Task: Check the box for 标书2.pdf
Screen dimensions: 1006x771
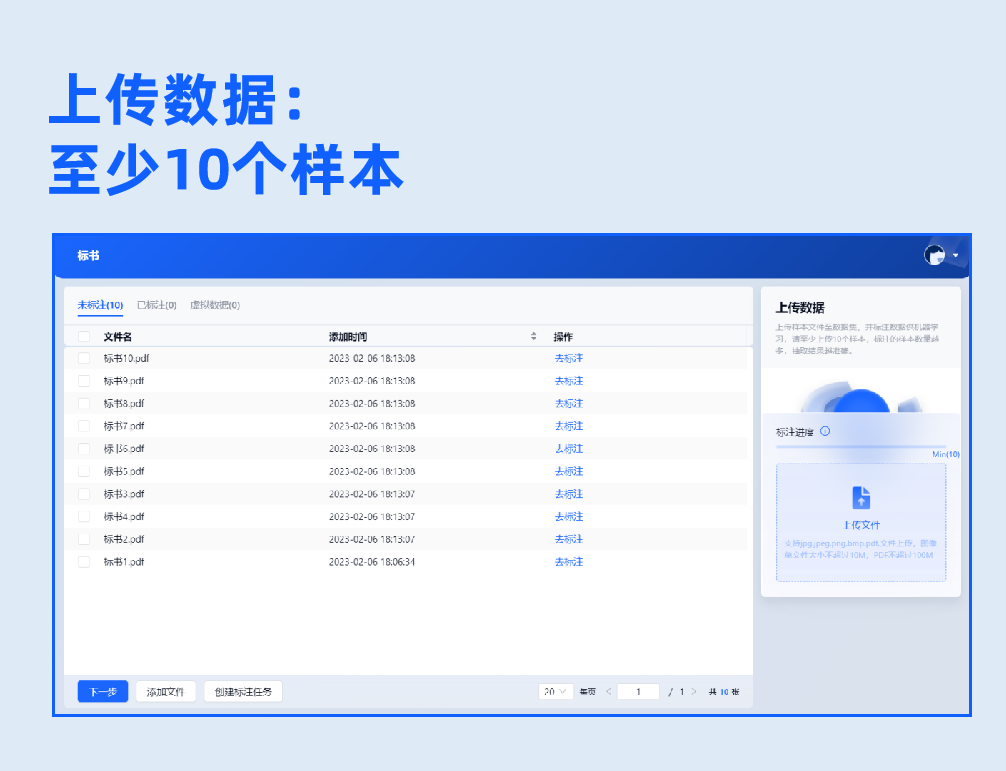Action: pyautogui.click(x=84, y=539)
